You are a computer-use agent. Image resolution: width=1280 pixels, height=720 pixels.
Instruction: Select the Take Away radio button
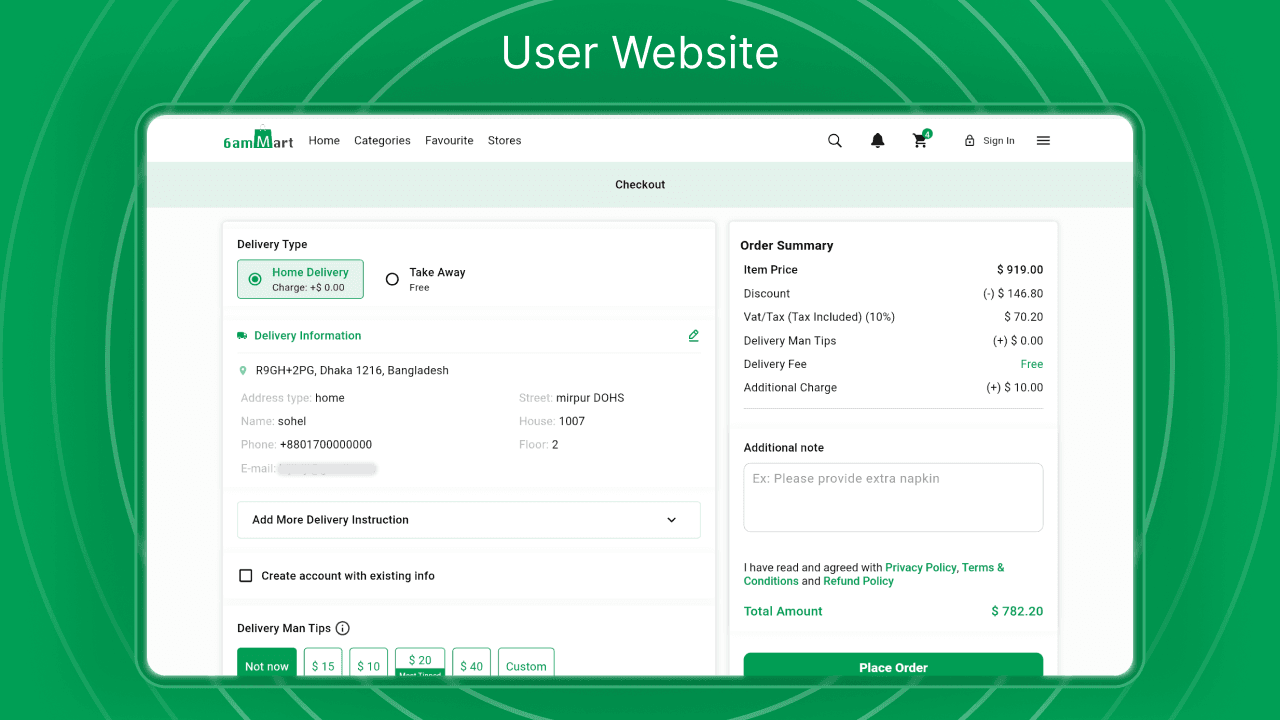click(392, 279)
